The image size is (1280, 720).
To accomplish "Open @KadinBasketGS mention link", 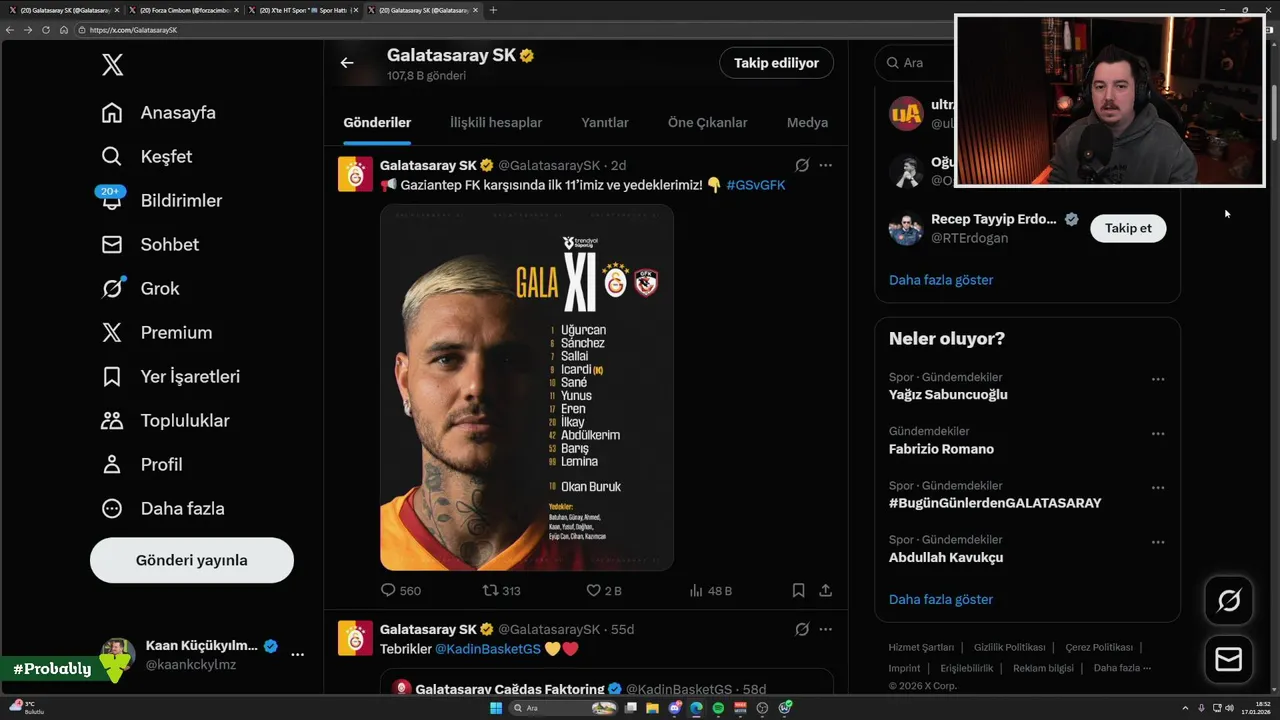I will pos(488,649).
